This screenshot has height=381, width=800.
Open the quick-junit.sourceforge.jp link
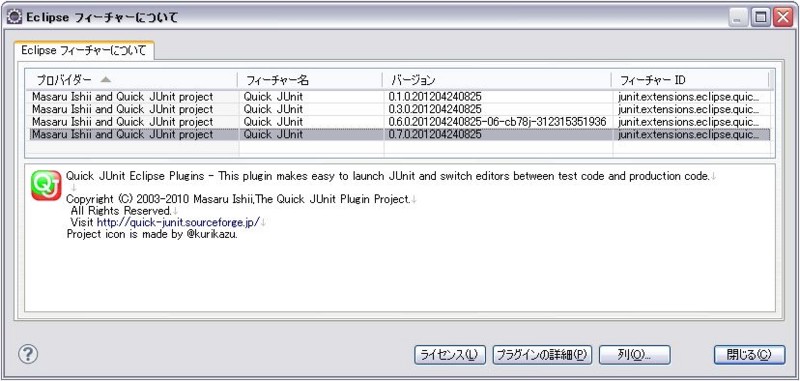tap(178, 222)
